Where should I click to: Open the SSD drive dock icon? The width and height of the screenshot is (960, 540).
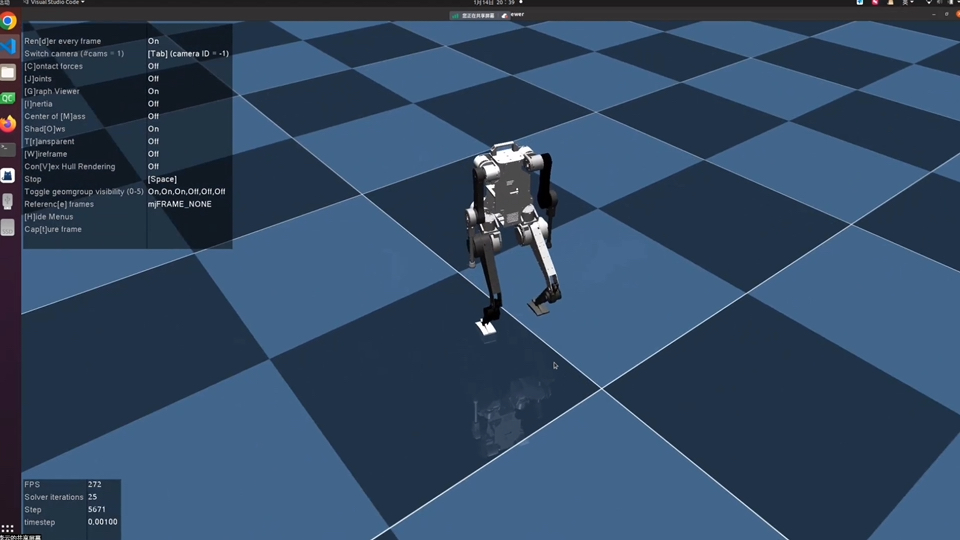(x=8, y=228)
